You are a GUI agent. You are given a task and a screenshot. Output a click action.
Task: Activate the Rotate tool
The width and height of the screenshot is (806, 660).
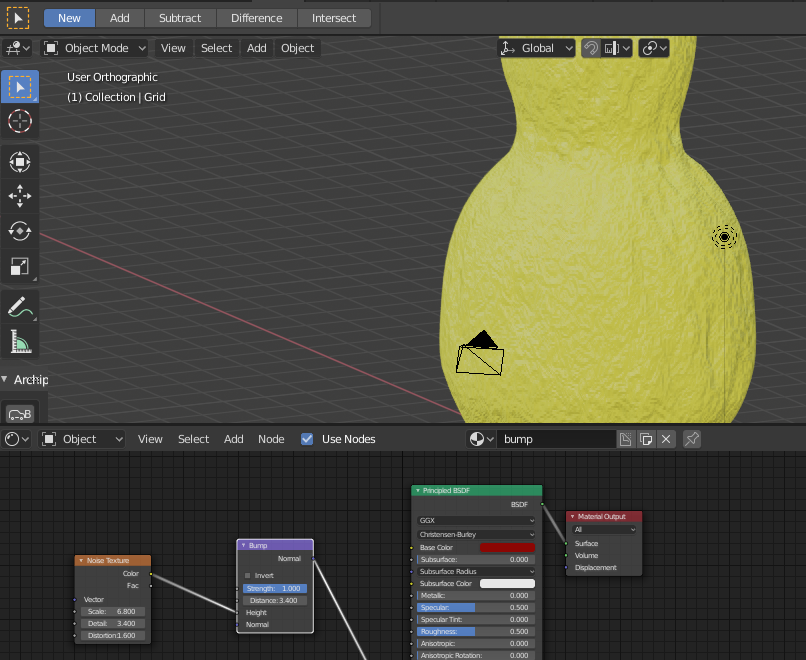coord(20,231)
